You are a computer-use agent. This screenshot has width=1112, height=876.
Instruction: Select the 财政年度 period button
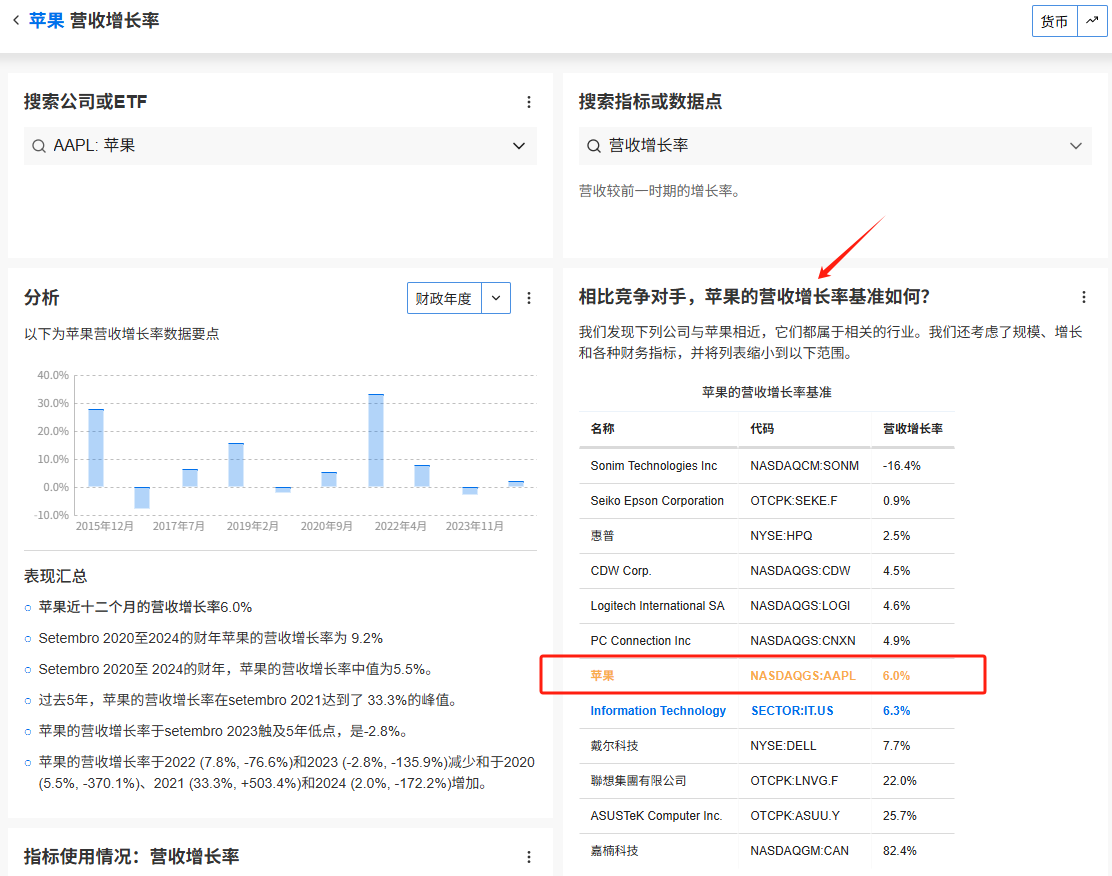click(444, 299)
